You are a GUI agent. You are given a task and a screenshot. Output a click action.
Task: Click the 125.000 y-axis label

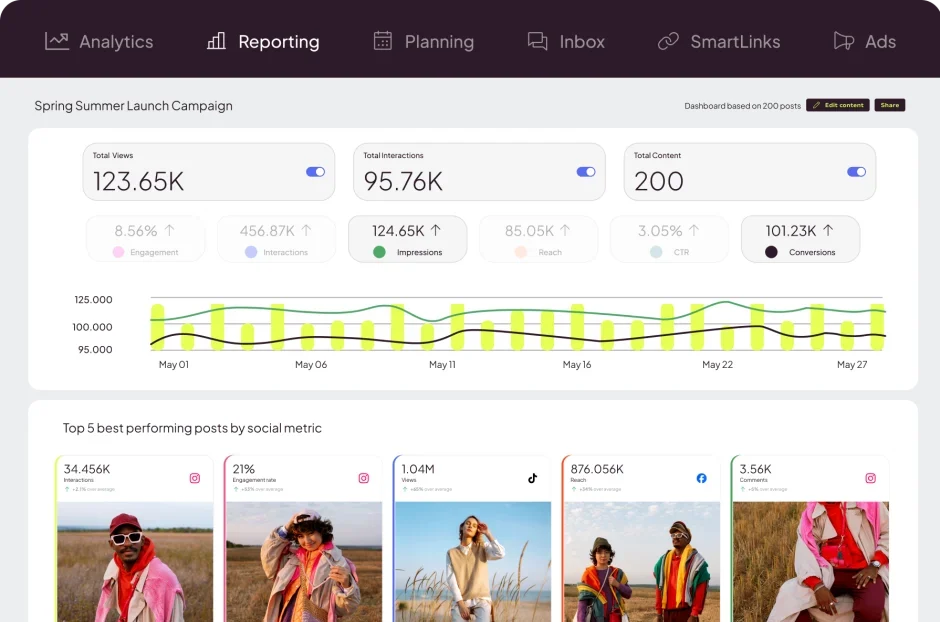coord(93,300)
